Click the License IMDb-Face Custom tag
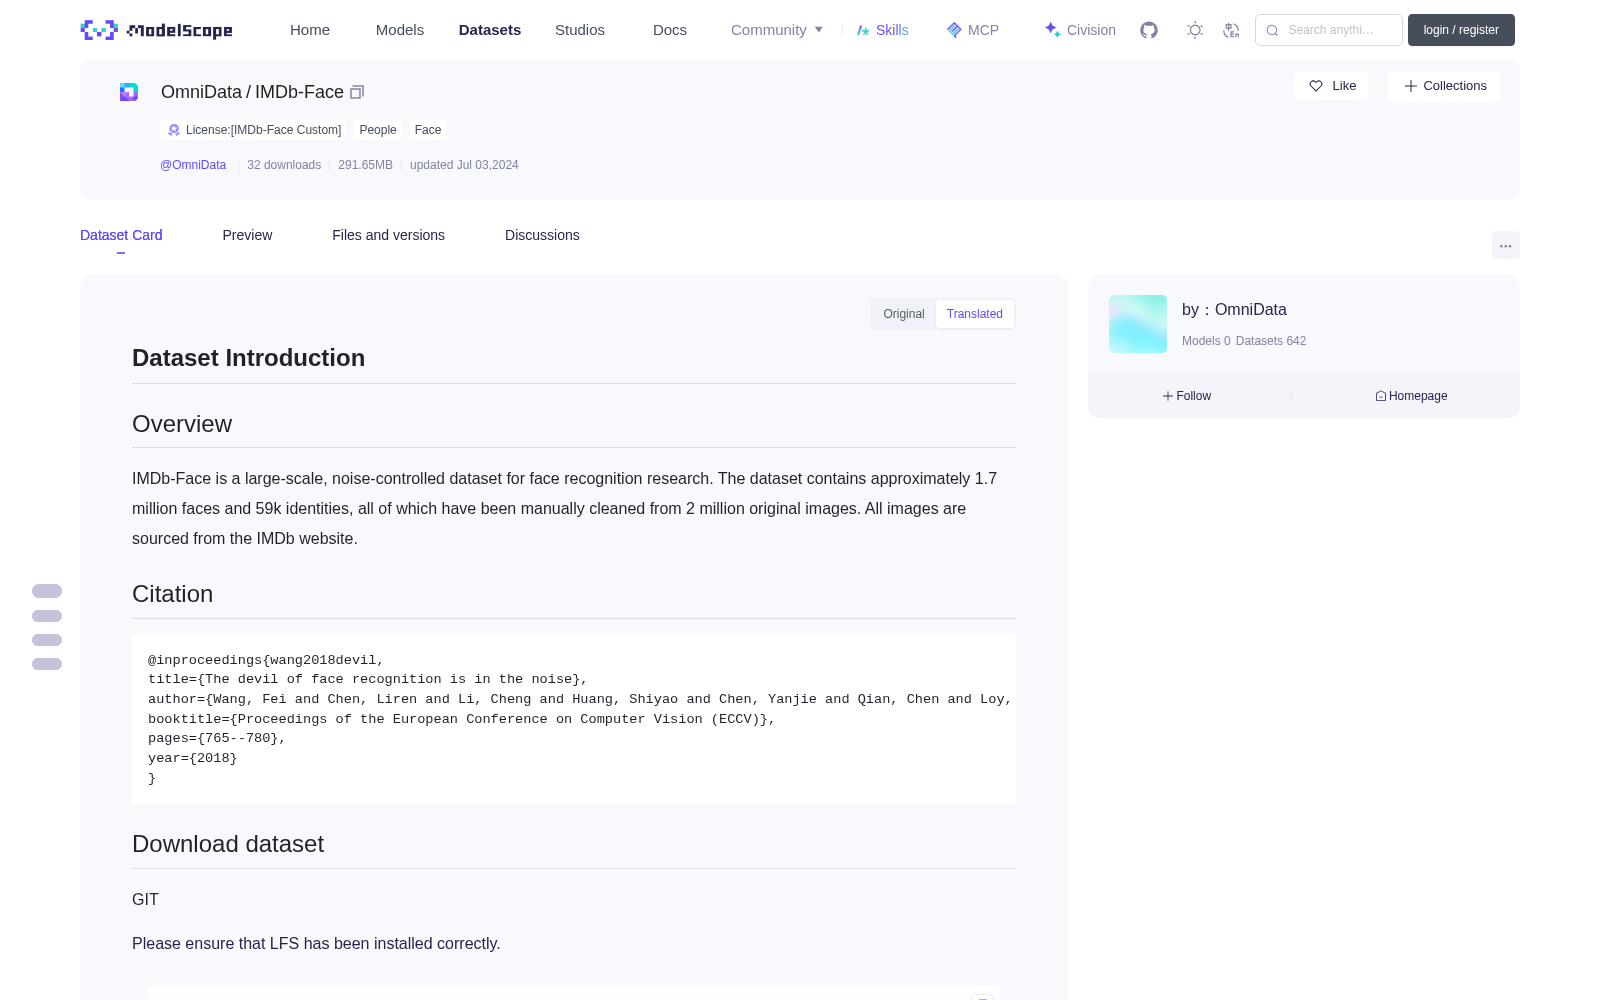Viewport: 1600px width, 1000px height. pos(254,130)
